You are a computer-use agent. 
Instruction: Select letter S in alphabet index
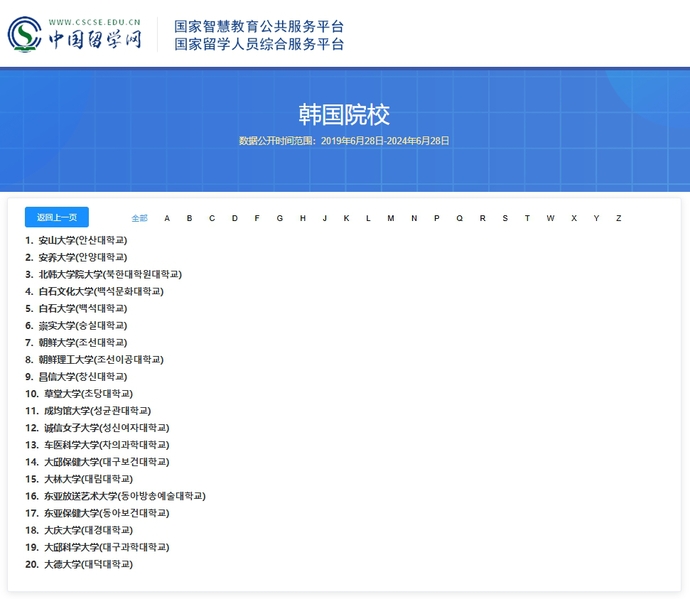(505, 218)
